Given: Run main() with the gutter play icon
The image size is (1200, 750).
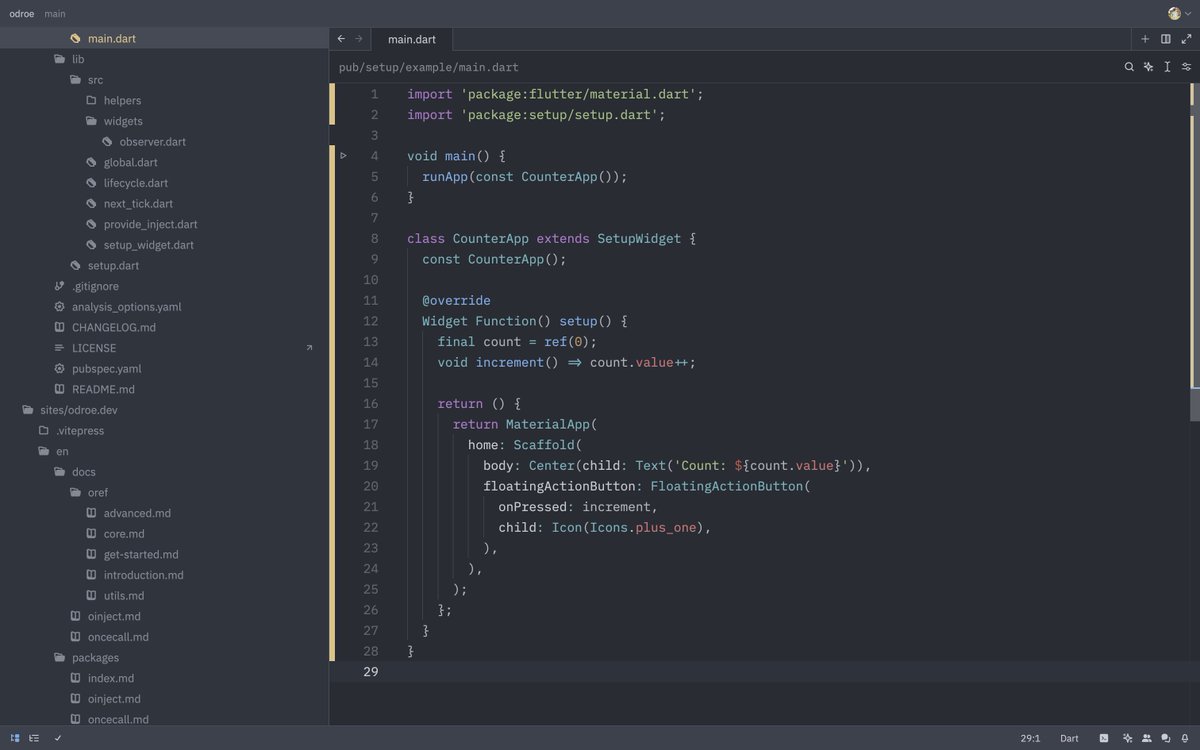Looking at the screenshot, I should [344, 155].
